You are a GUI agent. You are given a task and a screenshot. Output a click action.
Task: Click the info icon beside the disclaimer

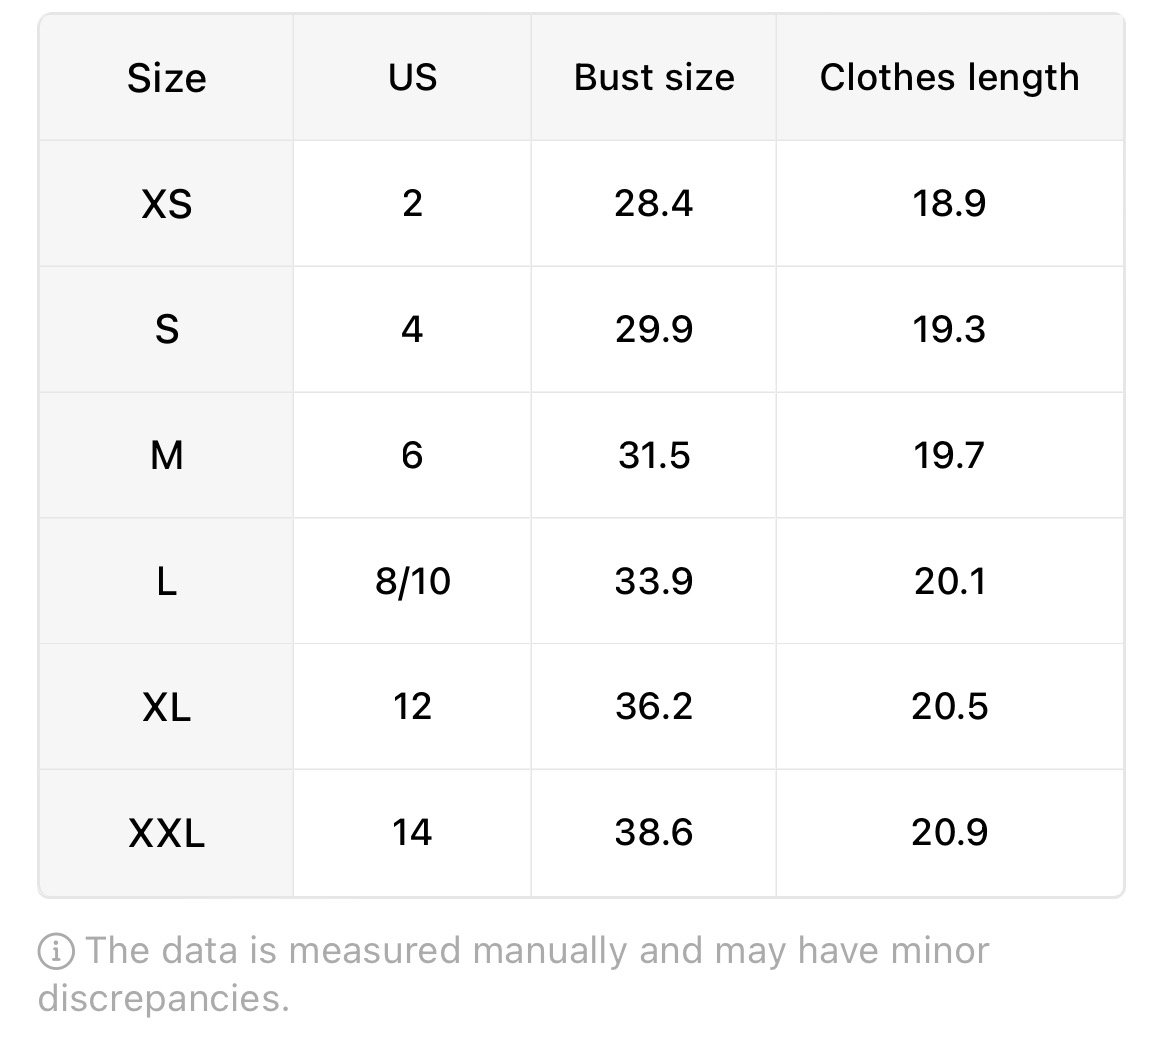[56, 951]
